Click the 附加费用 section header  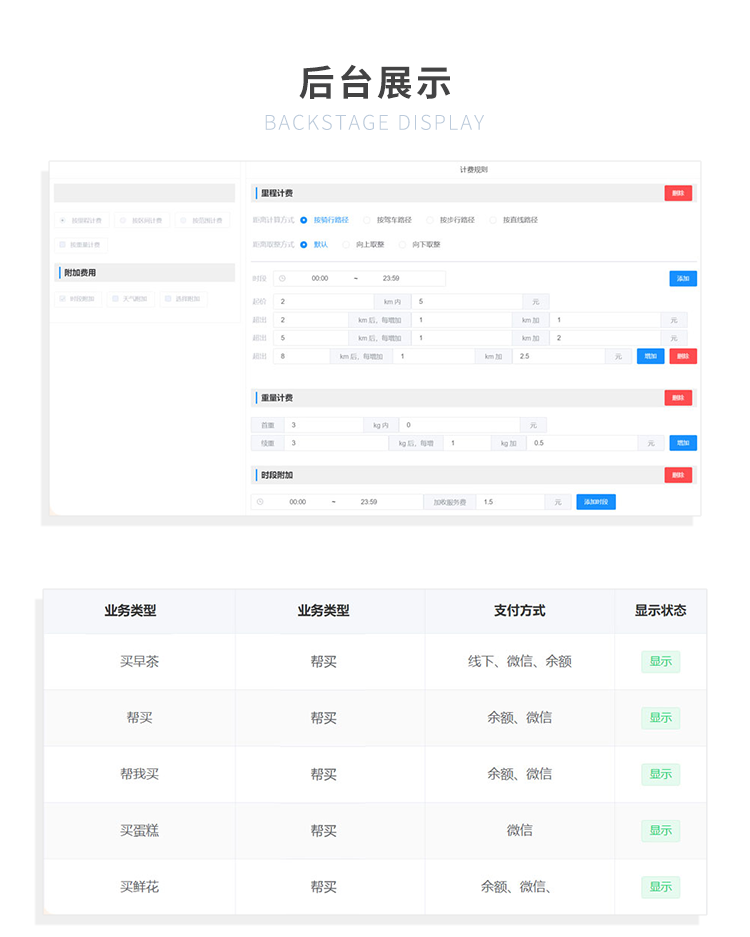[x=145, y=272]
